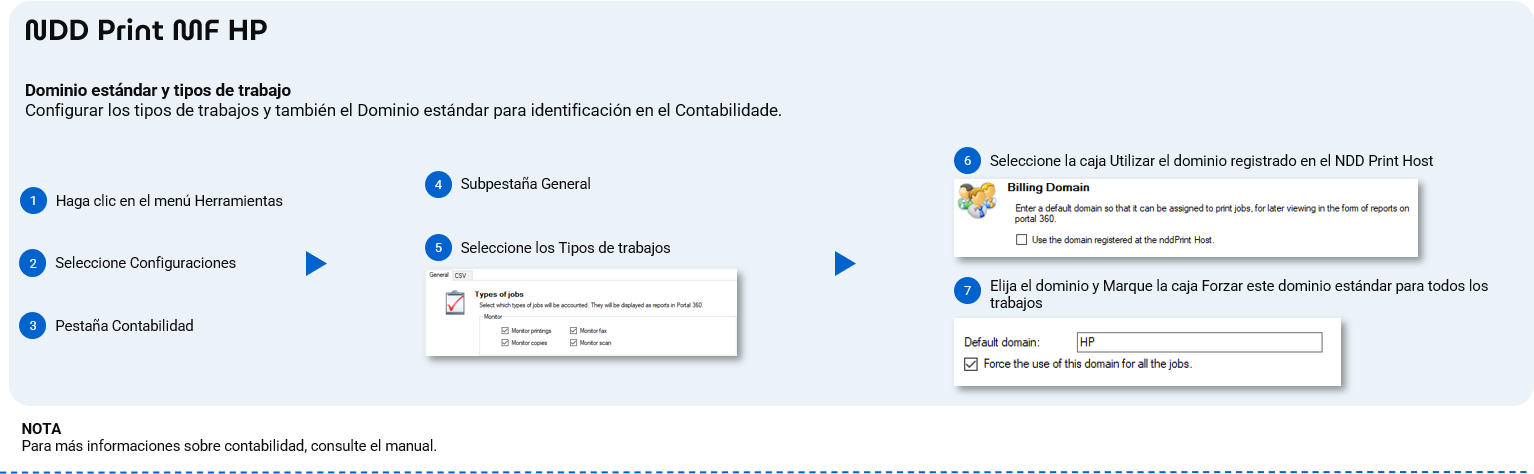Toggle the Monitor fax checkbox

click(x=574, y=330)
